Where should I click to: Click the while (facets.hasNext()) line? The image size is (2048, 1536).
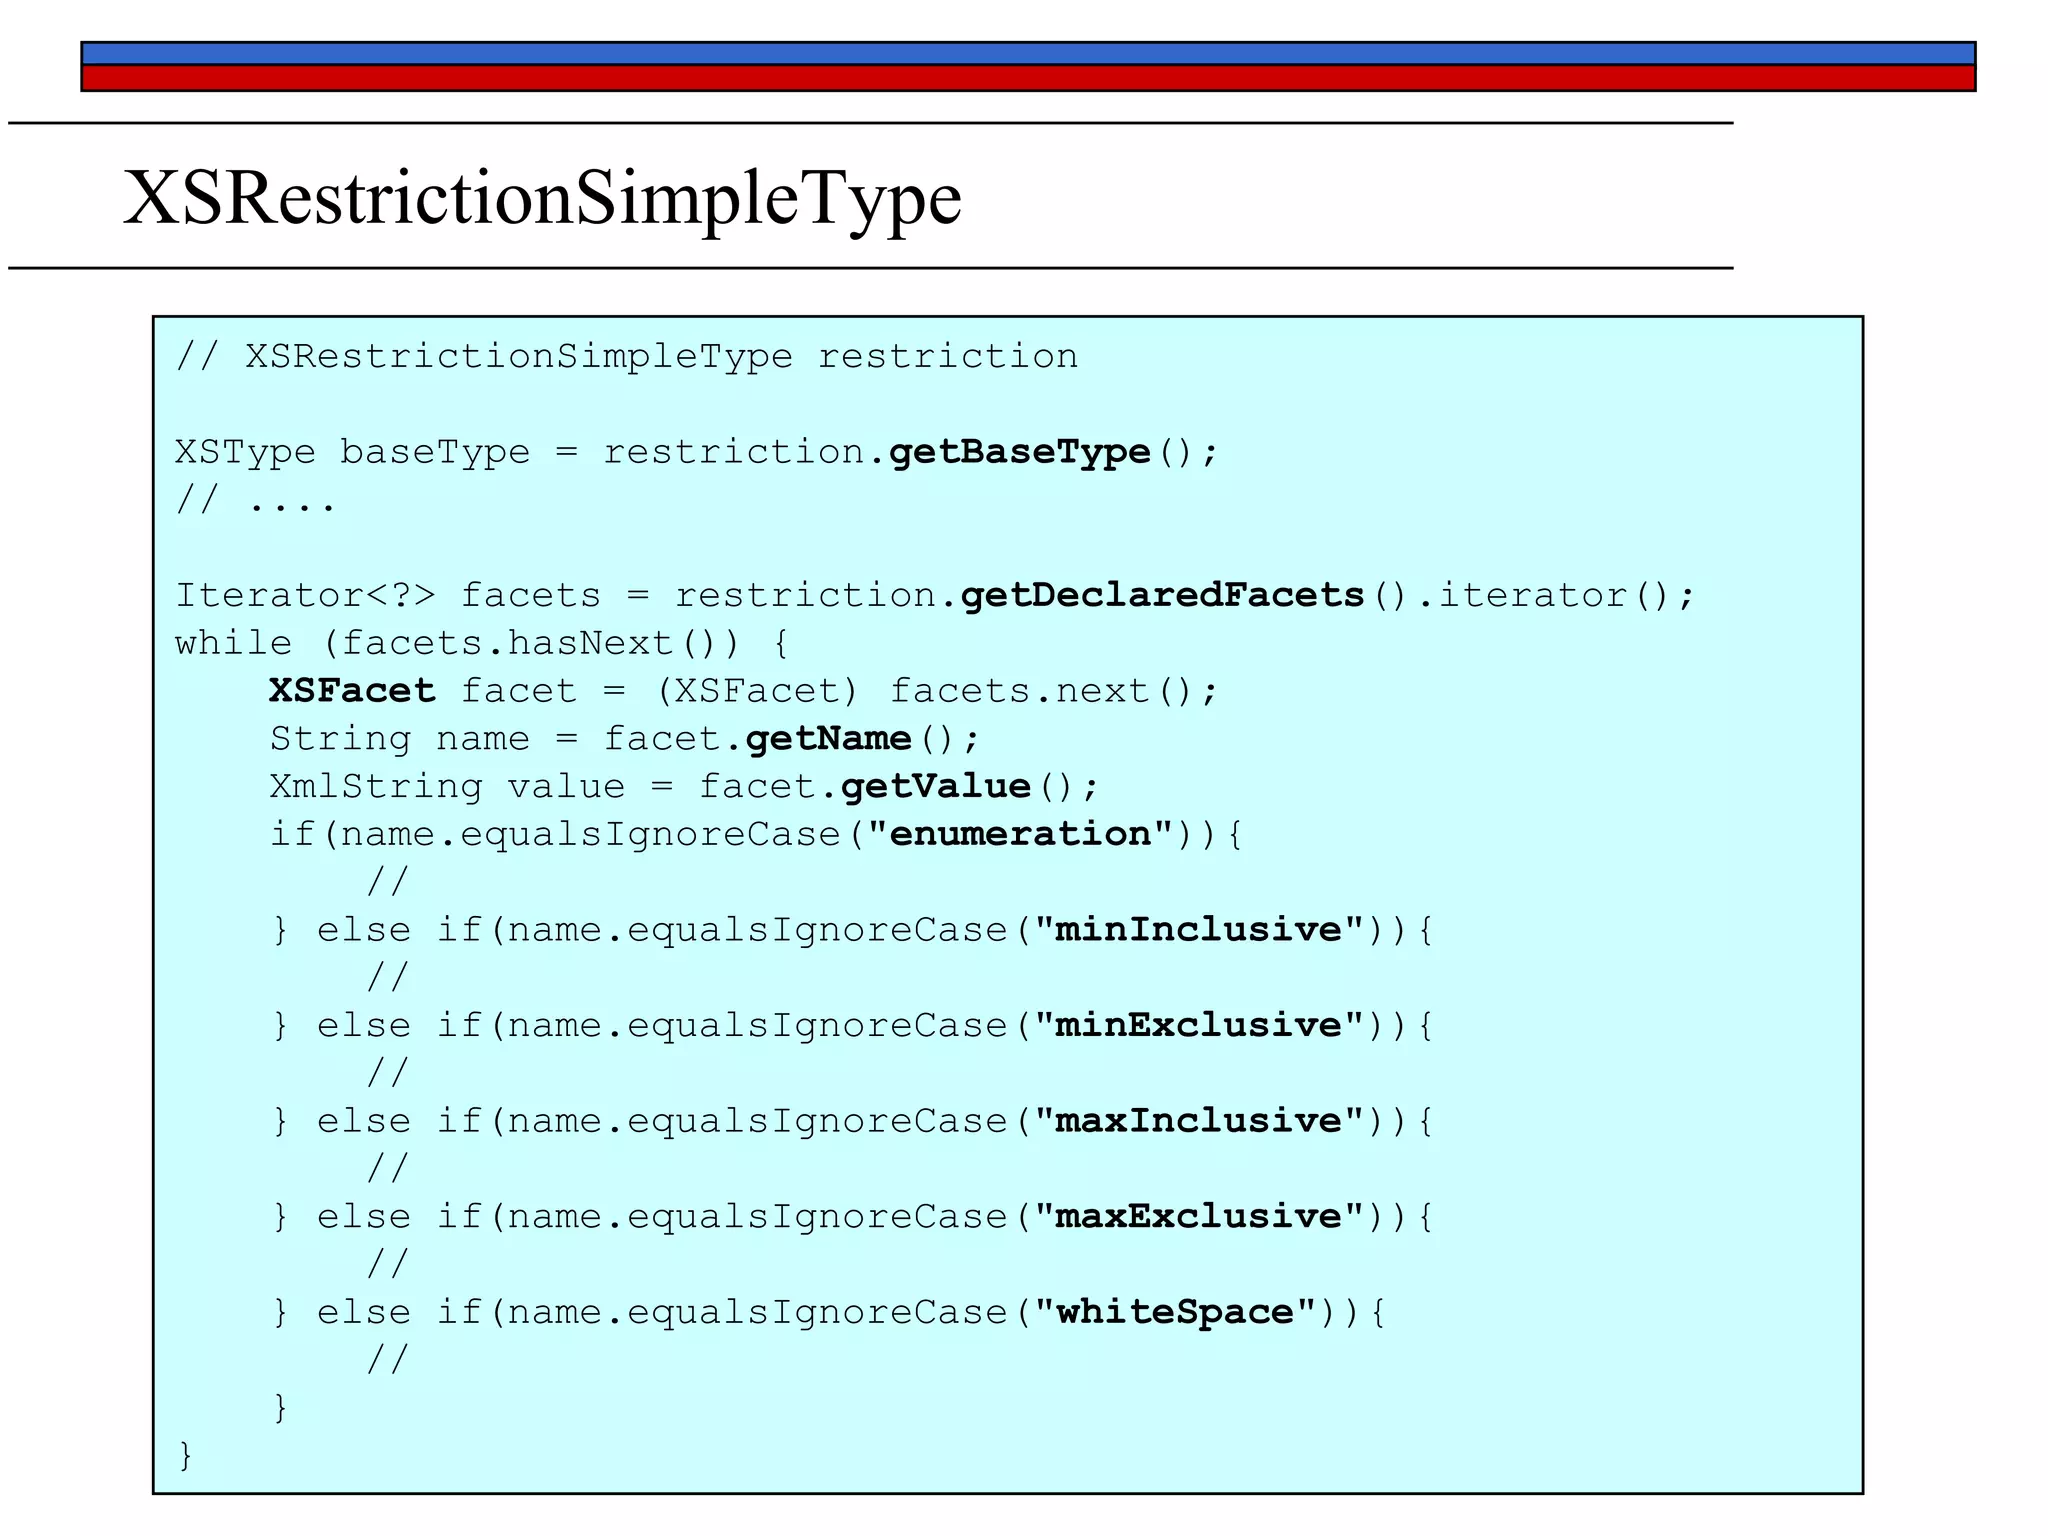click(481, 643)
